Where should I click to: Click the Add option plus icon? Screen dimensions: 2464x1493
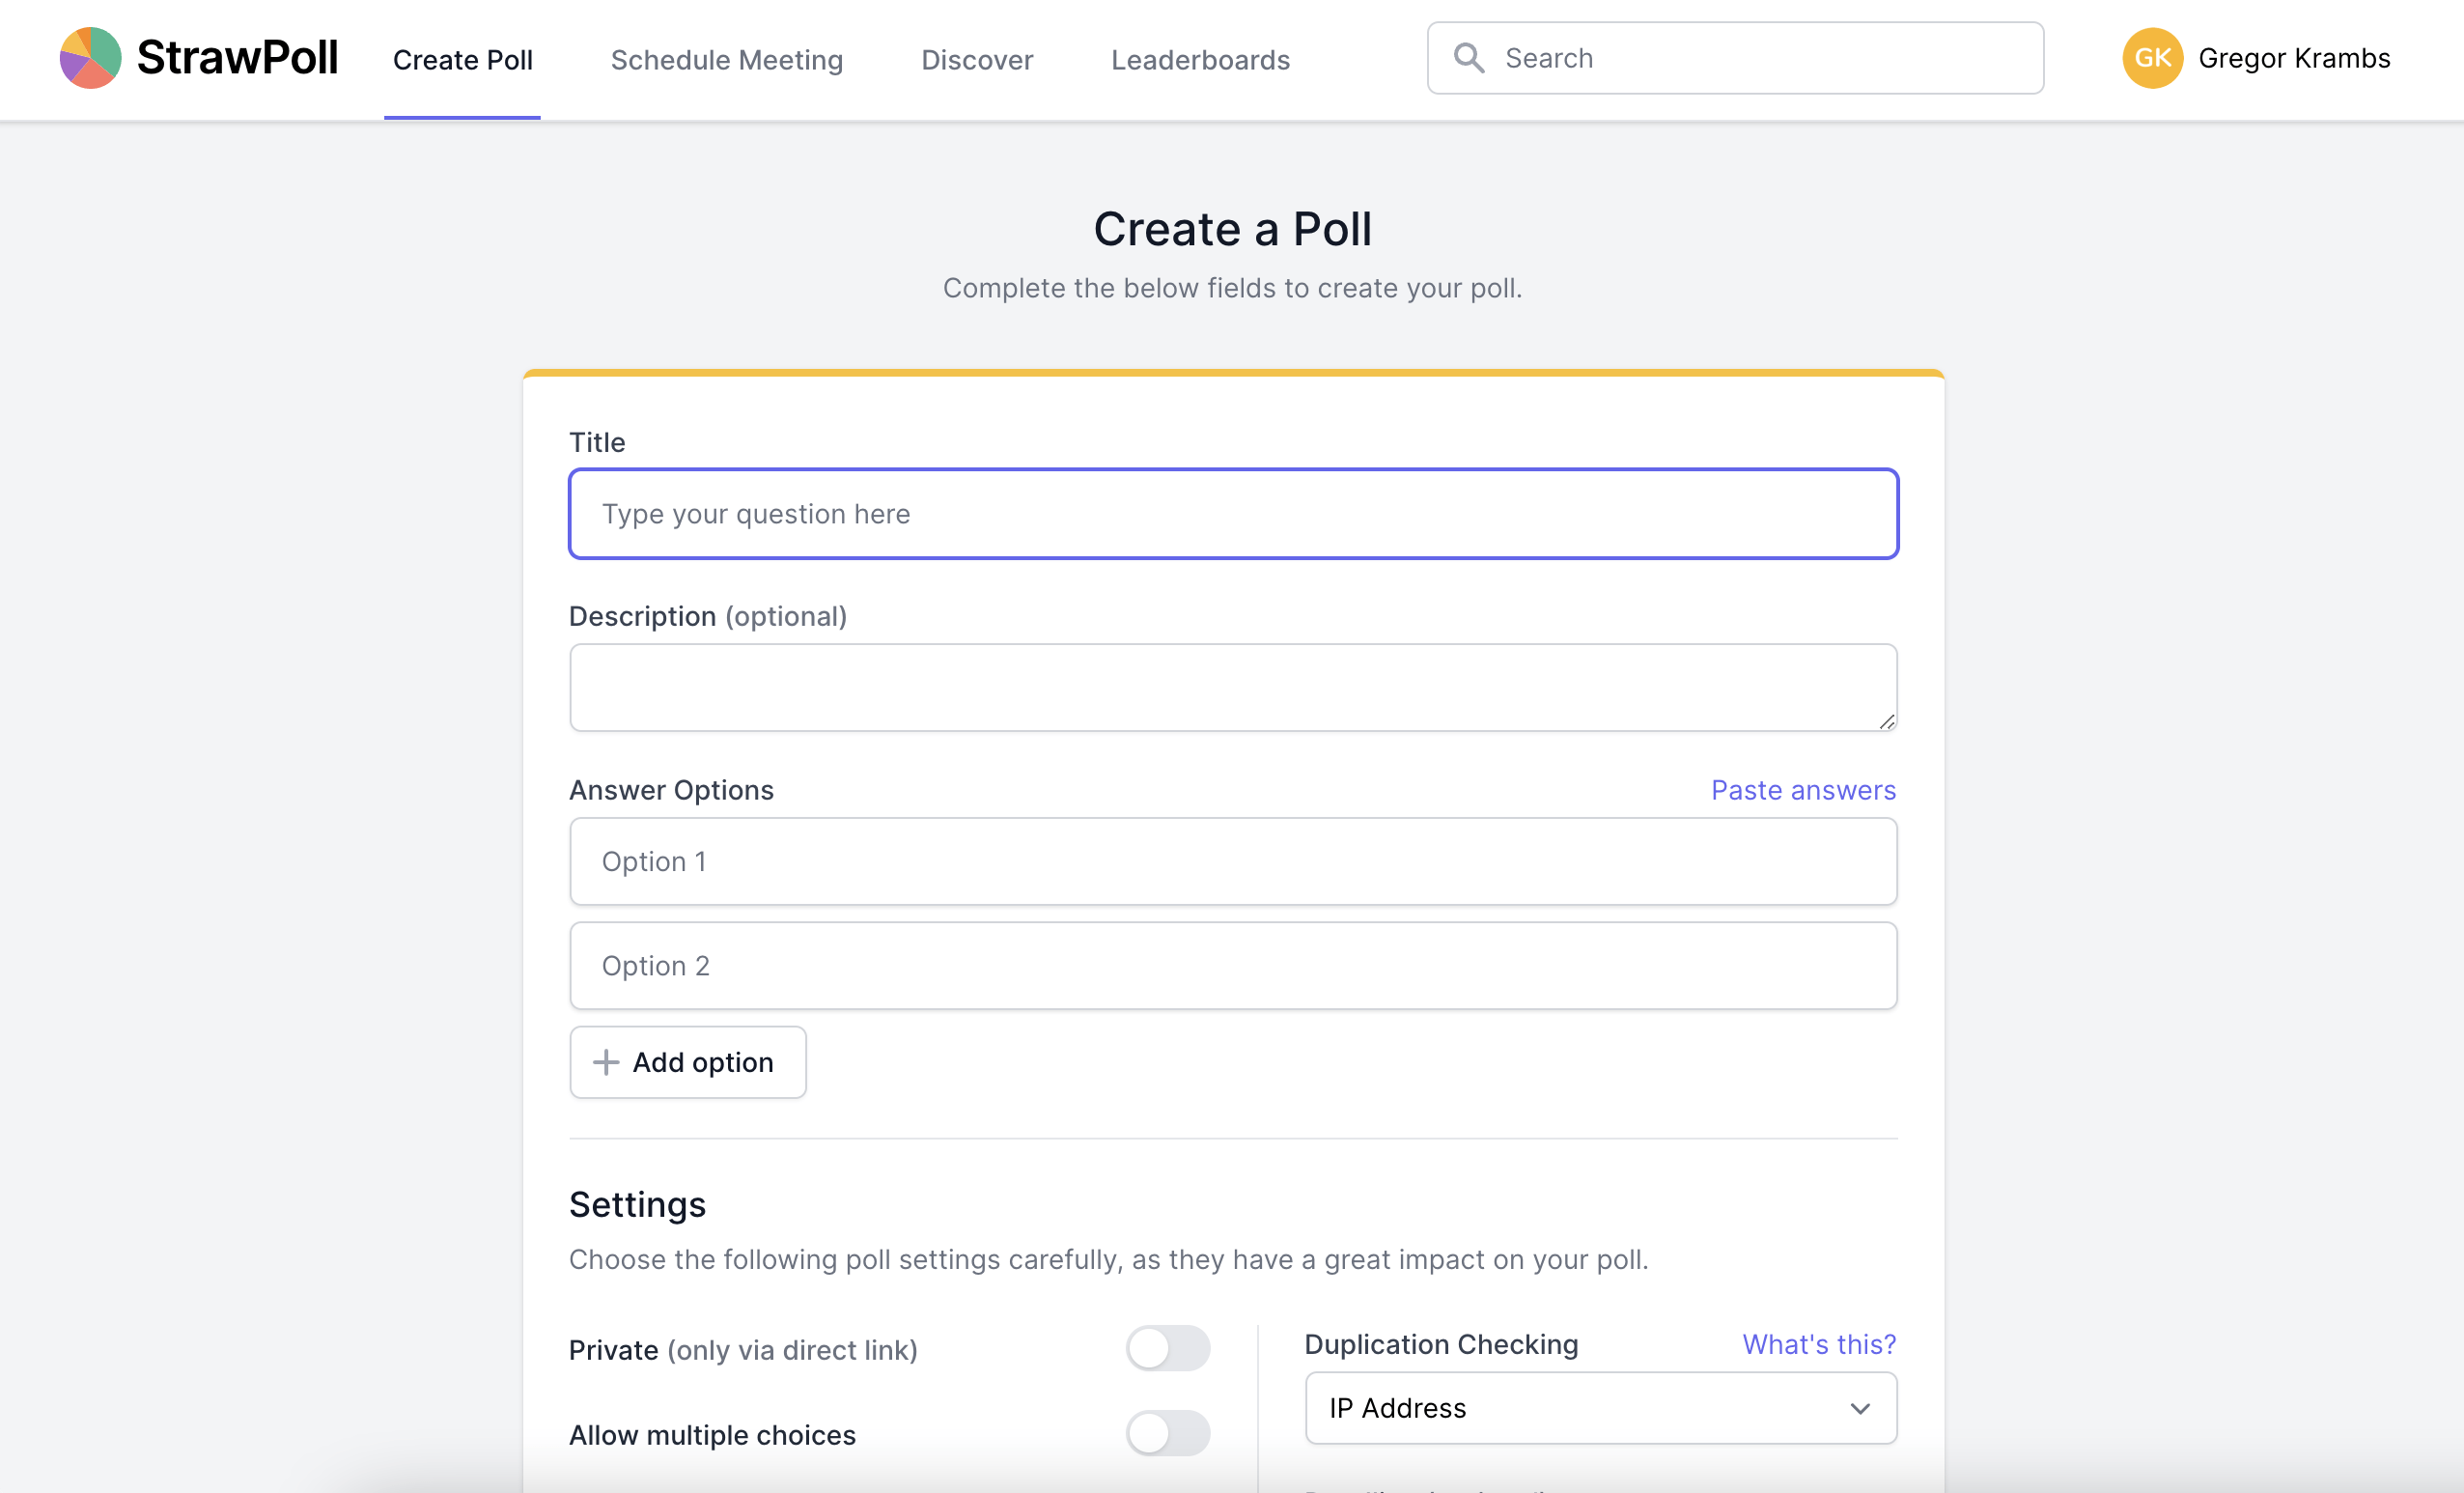tap(605, 1061)
